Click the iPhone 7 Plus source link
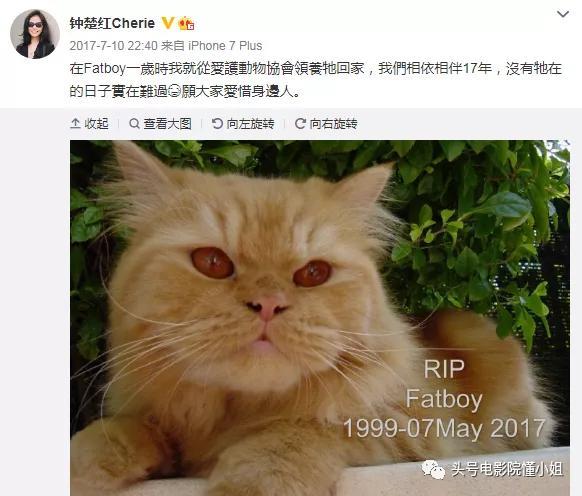This screenshot has width=582, height=496. (x=225, y=46)
